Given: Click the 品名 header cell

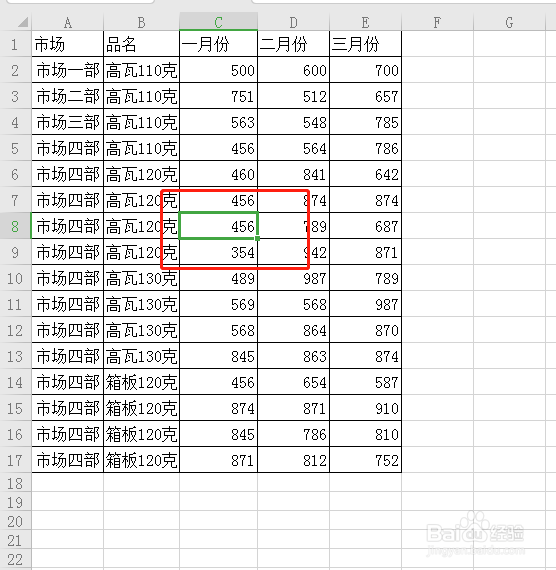Looking at the screenshot, I should [x=141, y=44].
